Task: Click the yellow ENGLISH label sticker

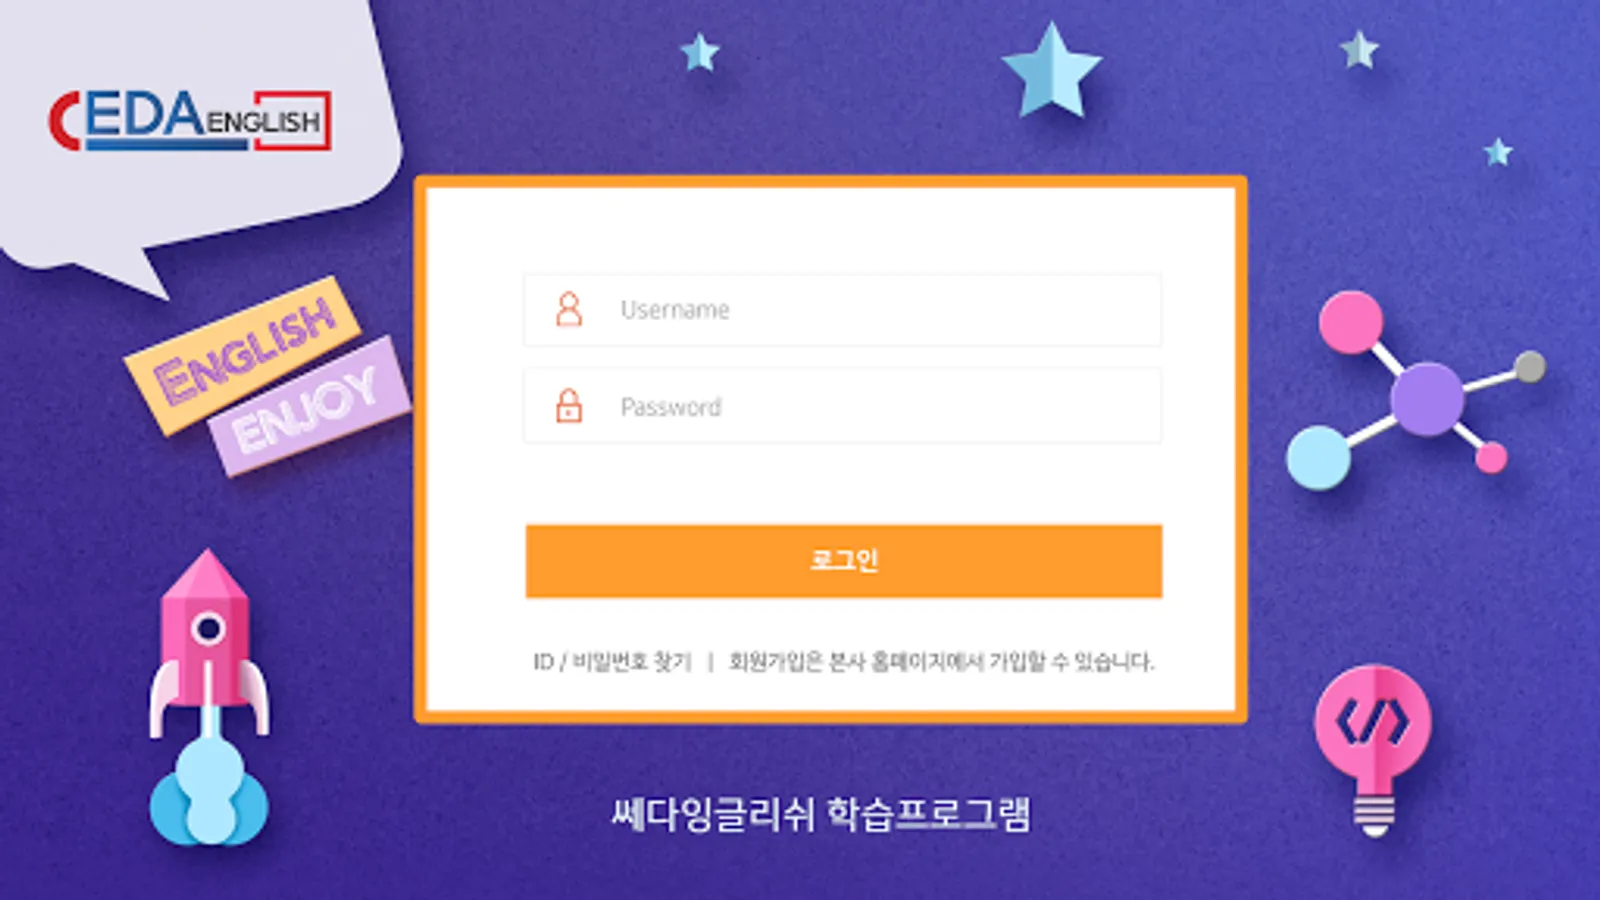Action: point(242,354)
